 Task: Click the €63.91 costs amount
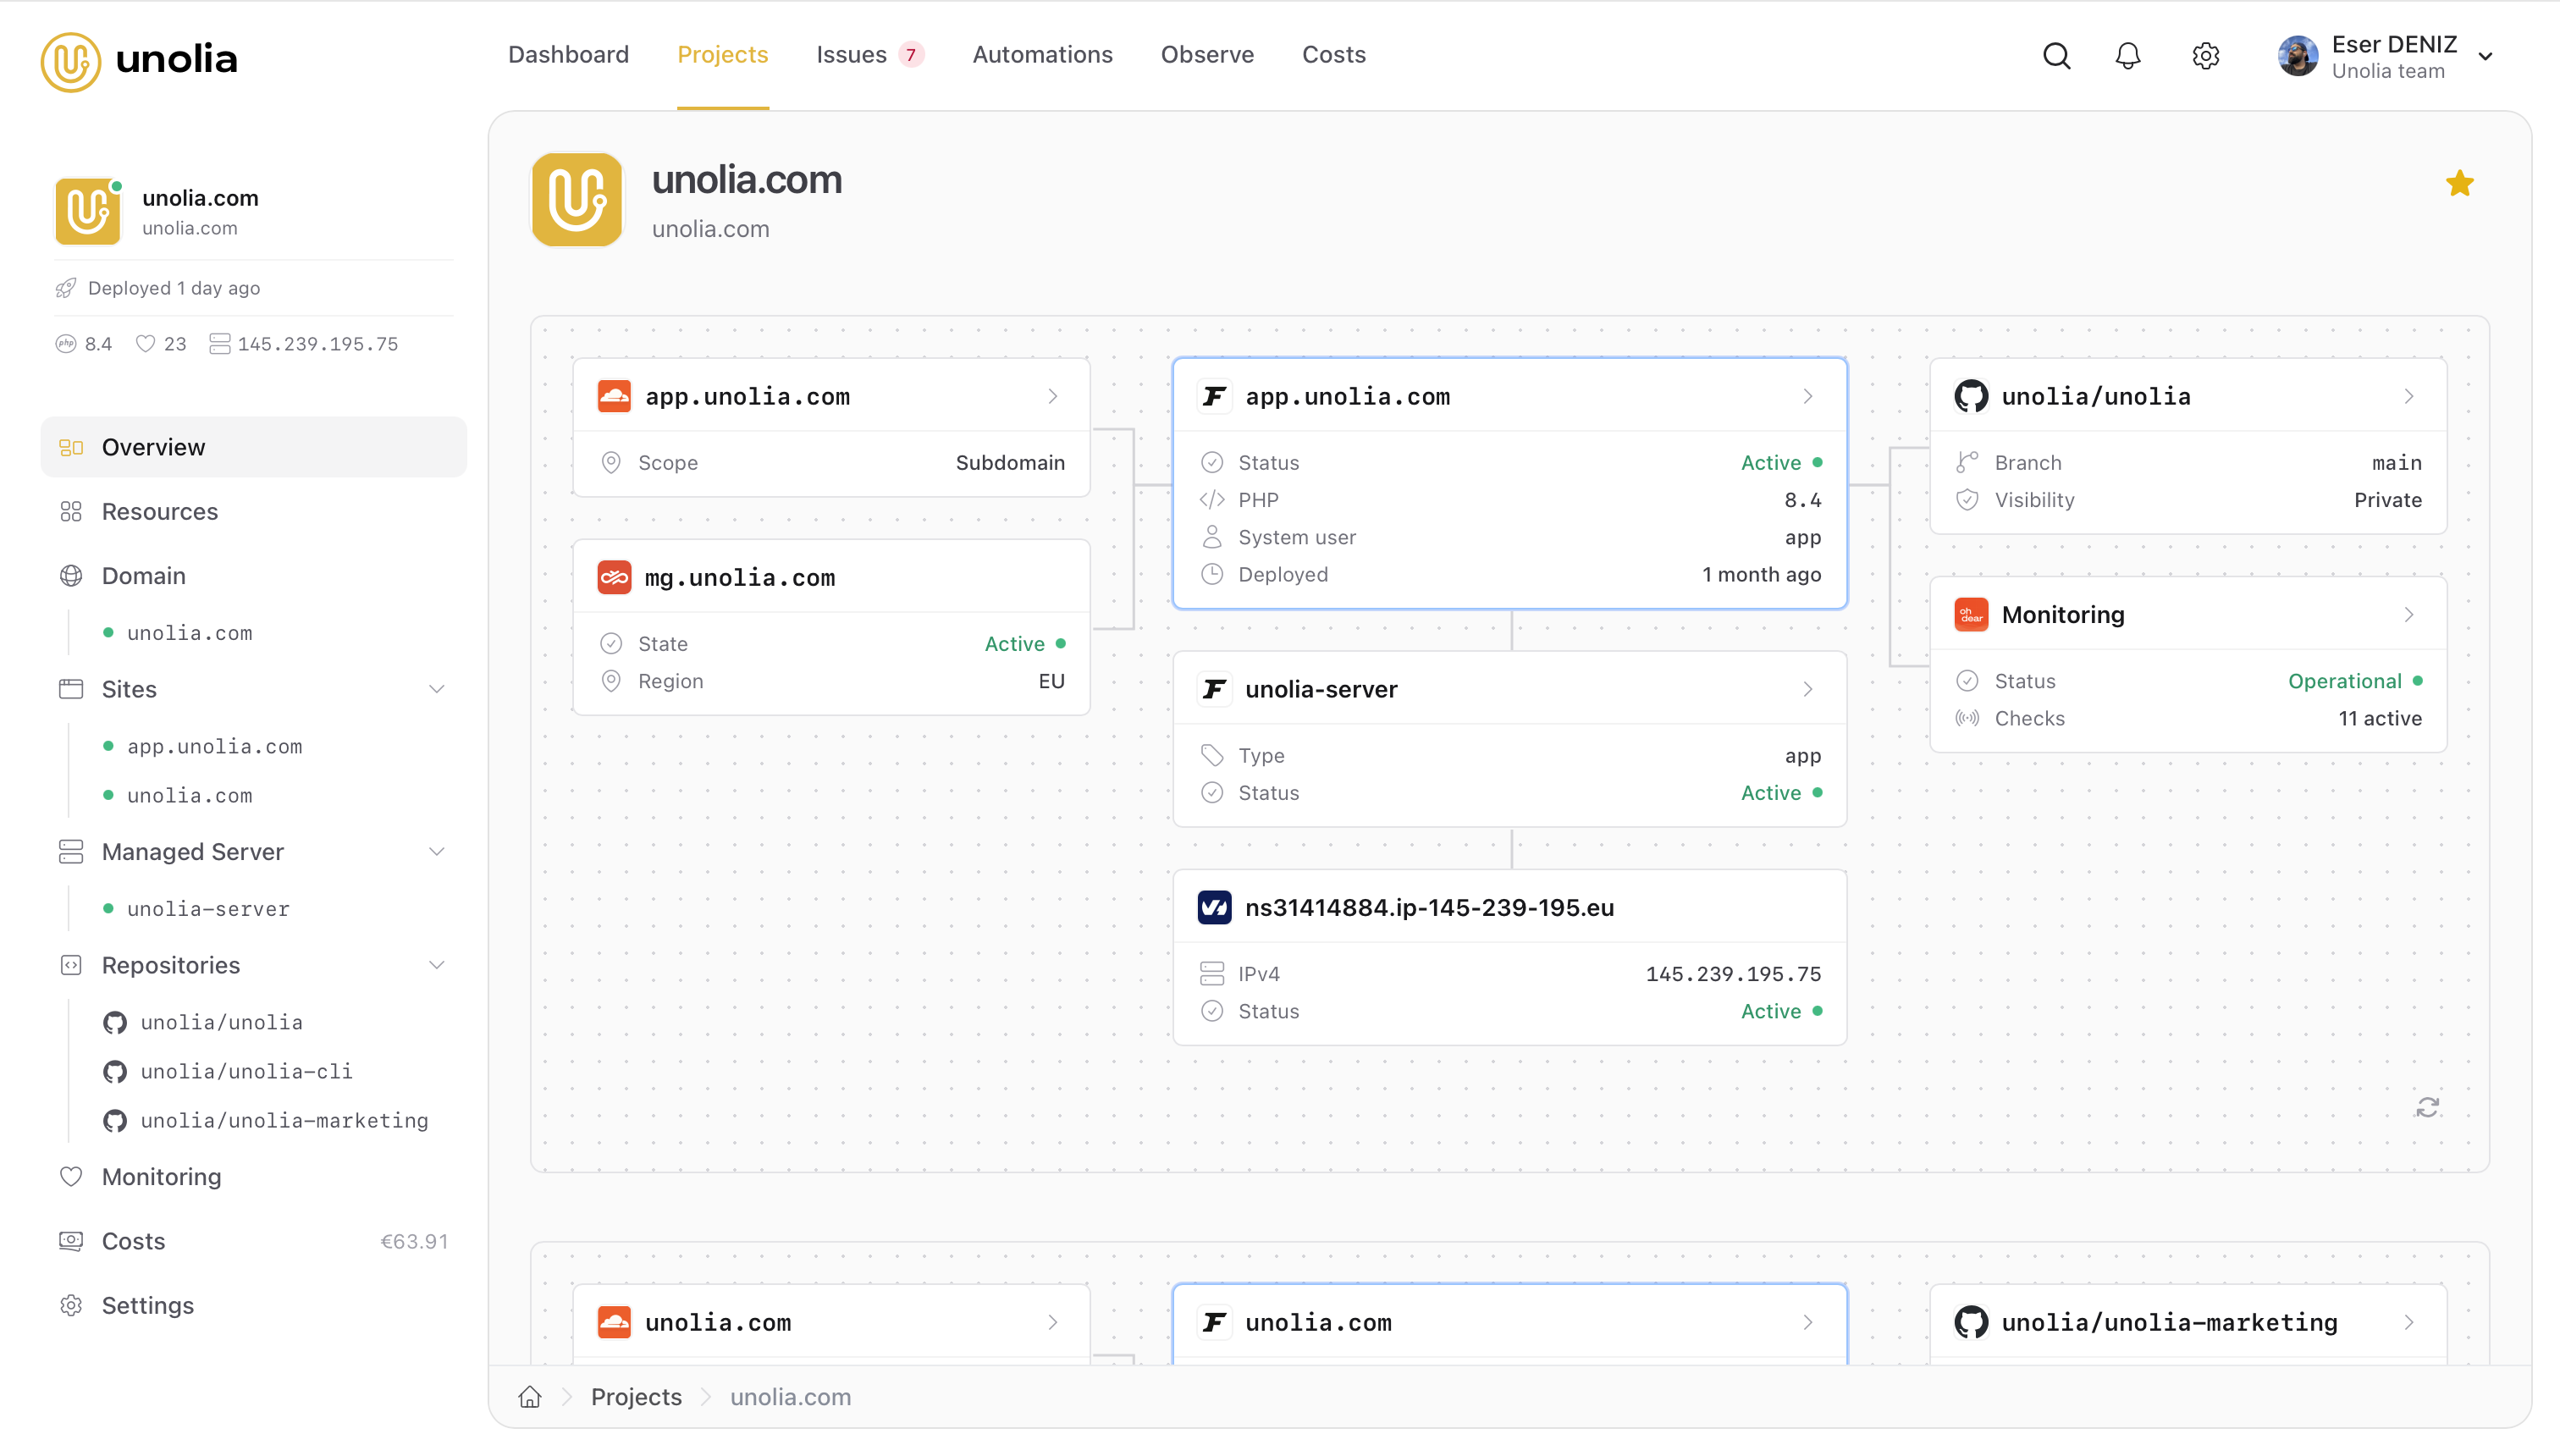coord(414,1240)
